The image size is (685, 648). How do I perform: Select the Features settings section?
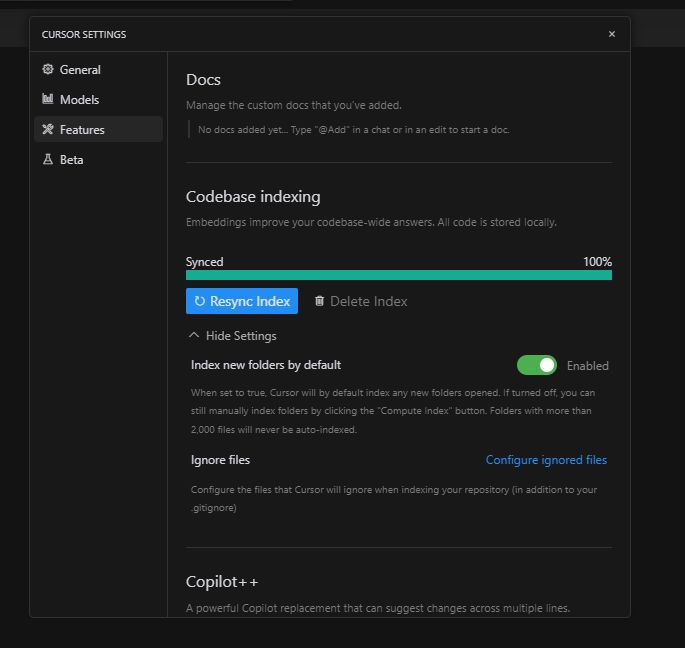pyautogui.click(x=98, y=129)
